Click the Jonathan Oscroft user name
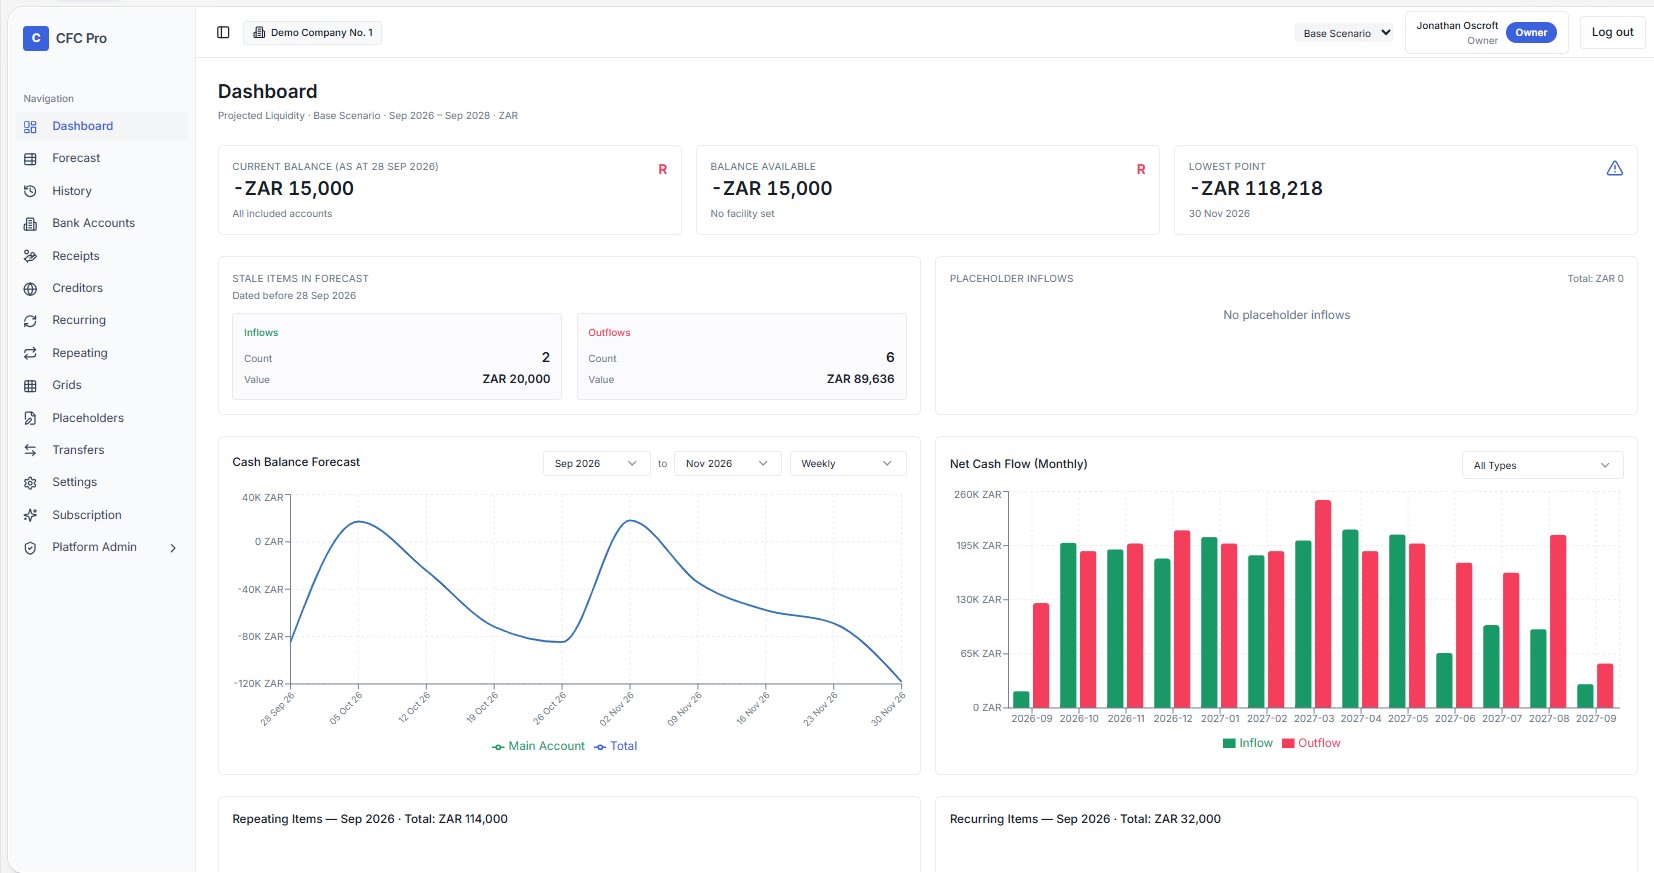The image size is (1654, 873). [1457, 26]
